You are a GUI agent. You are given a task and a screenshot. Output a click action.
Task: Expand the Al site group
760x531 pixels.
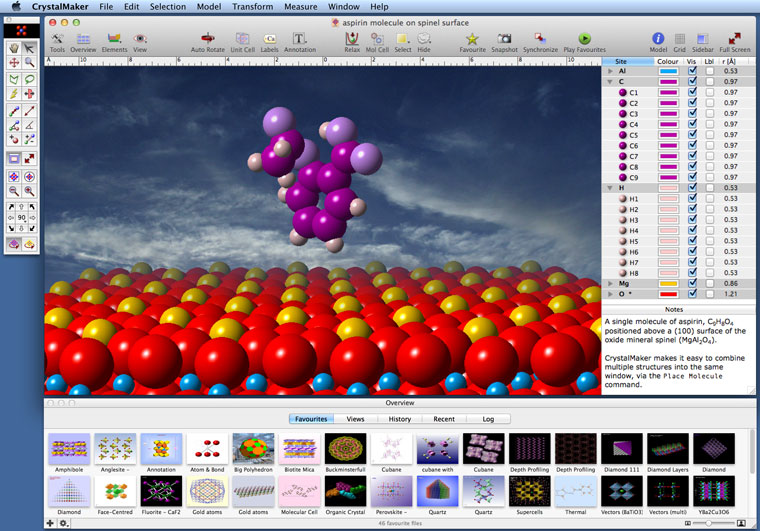point(610,71)
